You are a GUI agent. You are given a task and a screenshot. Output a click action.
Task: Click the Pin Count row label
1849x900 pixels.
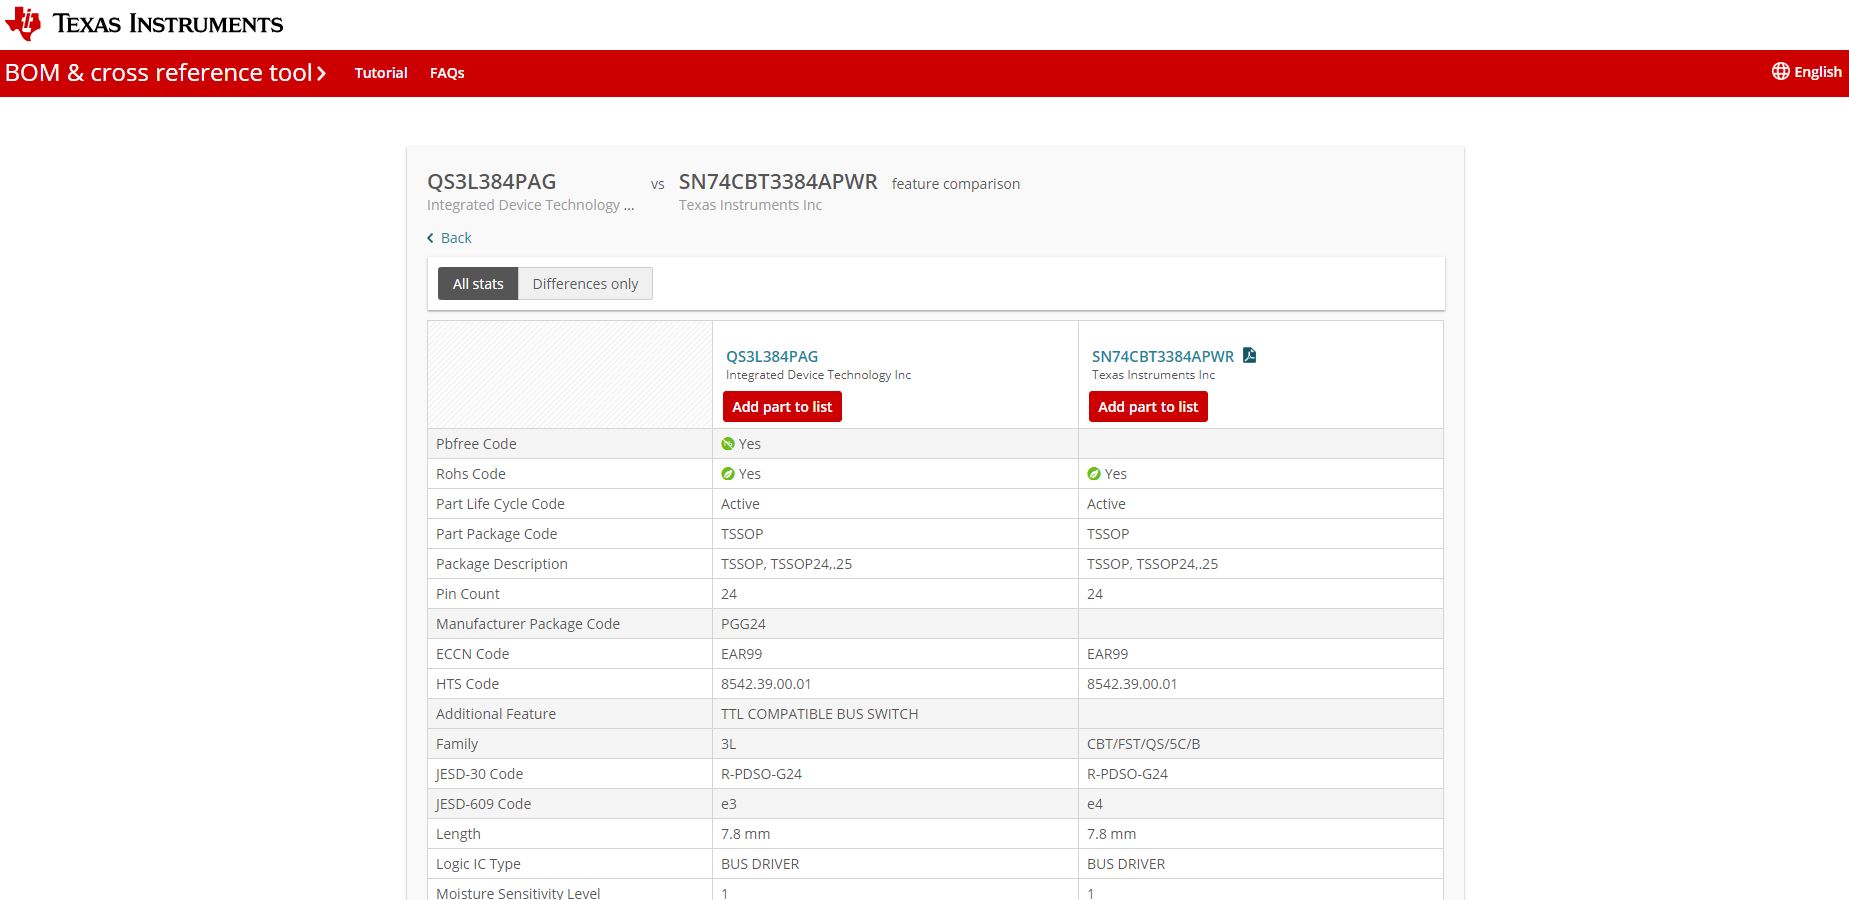(x=468, y=594)
